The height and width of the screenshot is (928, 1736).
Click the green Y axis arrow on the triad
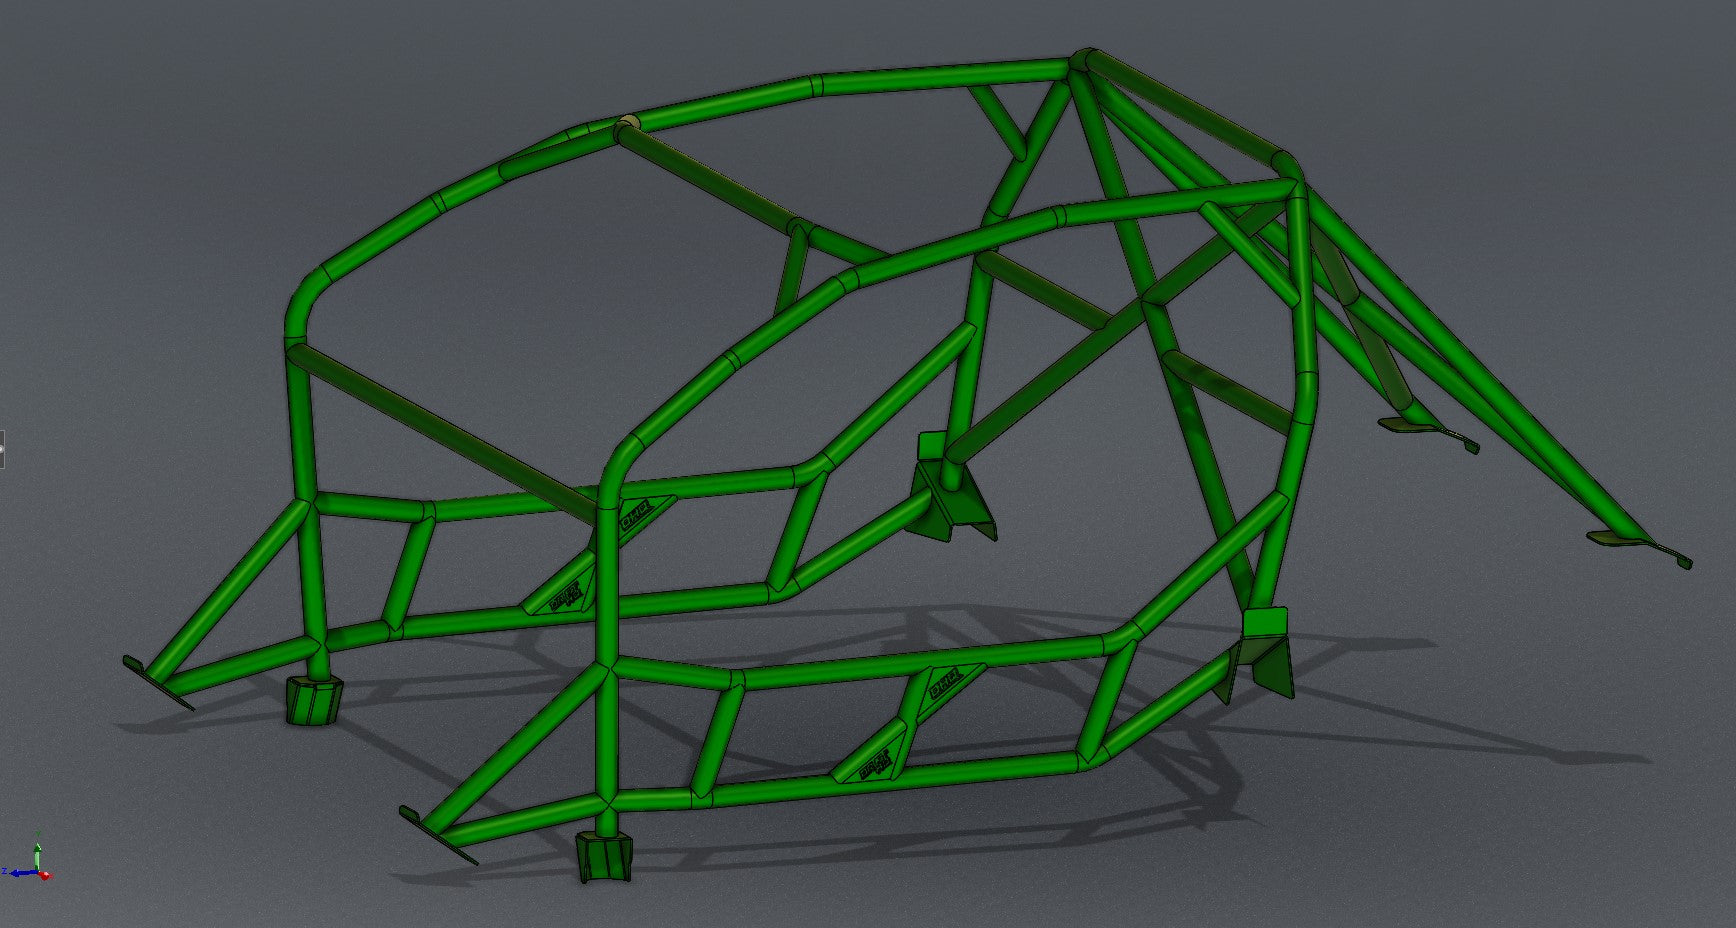37,848
